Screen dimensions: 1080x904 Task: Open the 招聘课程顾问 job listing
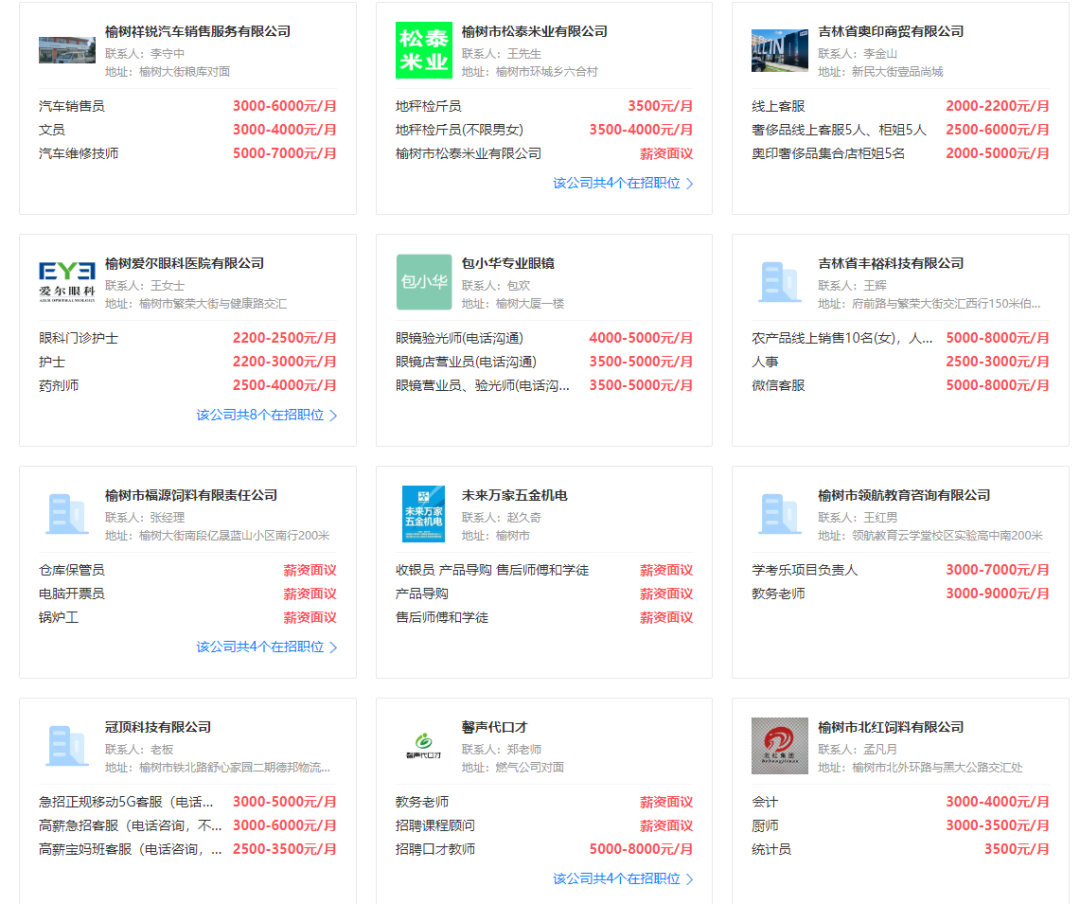click(x=435, y=825)
